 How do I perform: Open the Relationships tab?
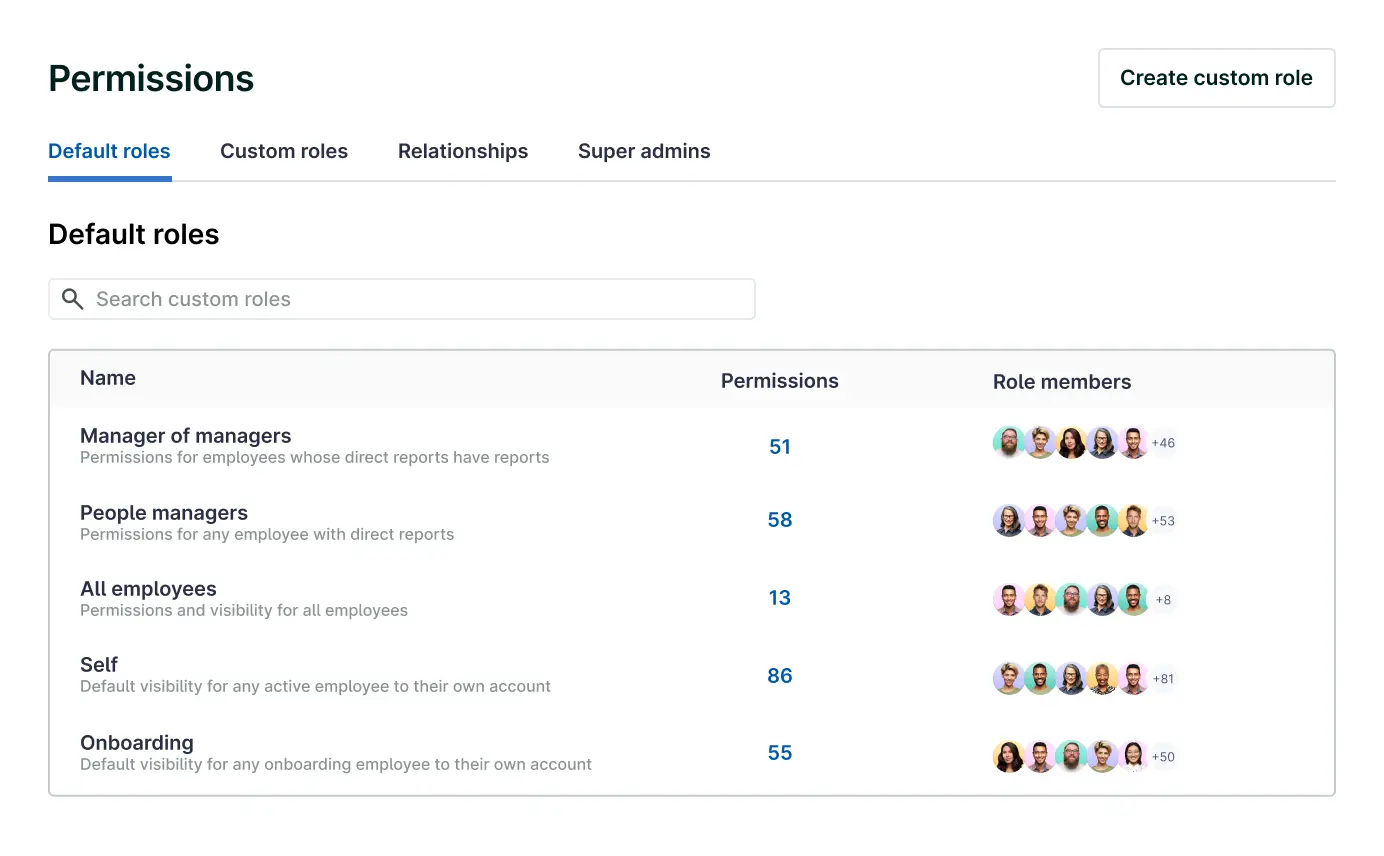click(x=463, y=151)
